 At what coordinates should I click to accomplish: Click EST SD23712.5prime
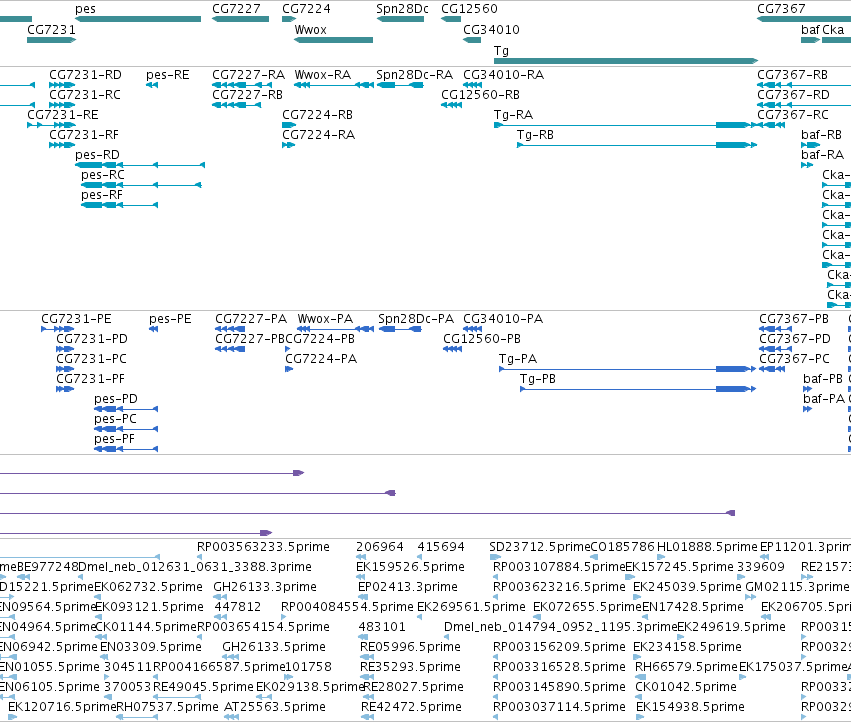coord(539,547)
